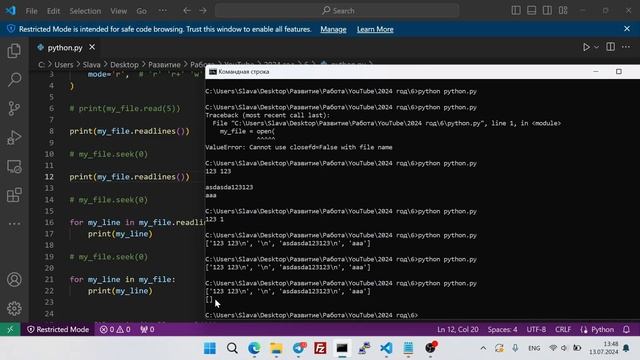Screen dimensions: 640x360
Task: Click the Manage link in the banner
Action: click(x=333, y=29)
